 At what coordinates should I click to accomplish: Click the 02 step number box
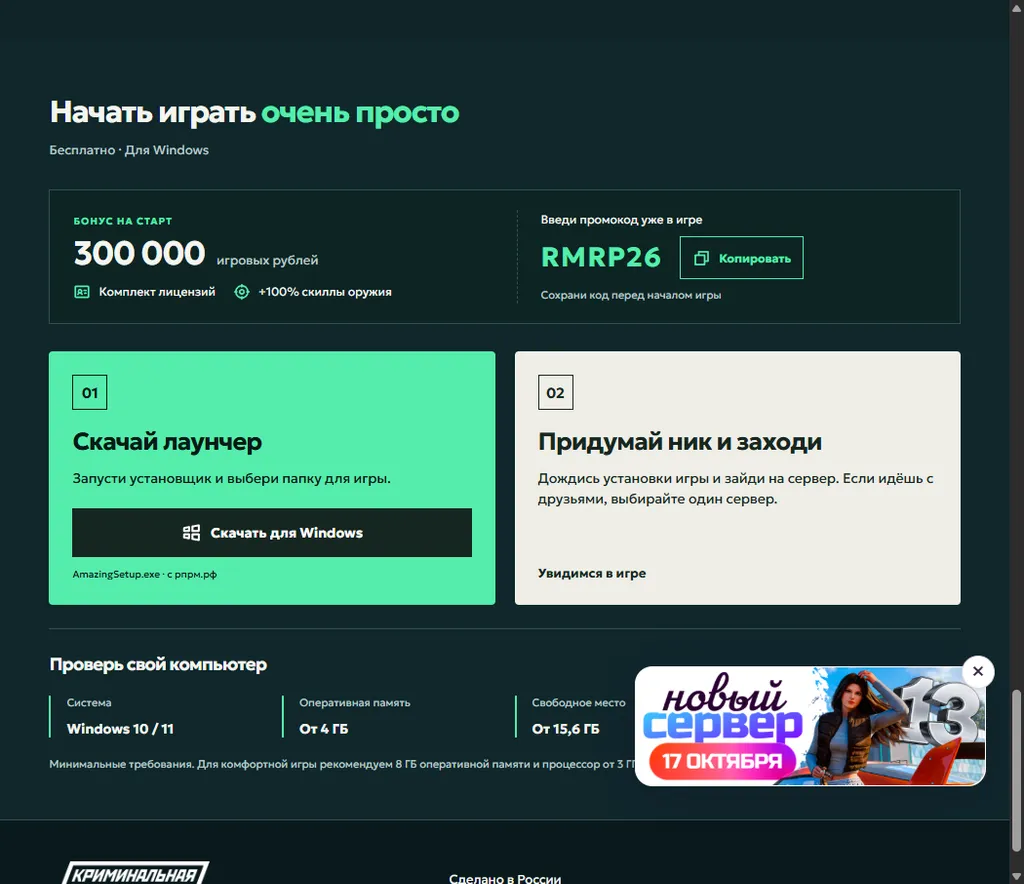point(555,392)
